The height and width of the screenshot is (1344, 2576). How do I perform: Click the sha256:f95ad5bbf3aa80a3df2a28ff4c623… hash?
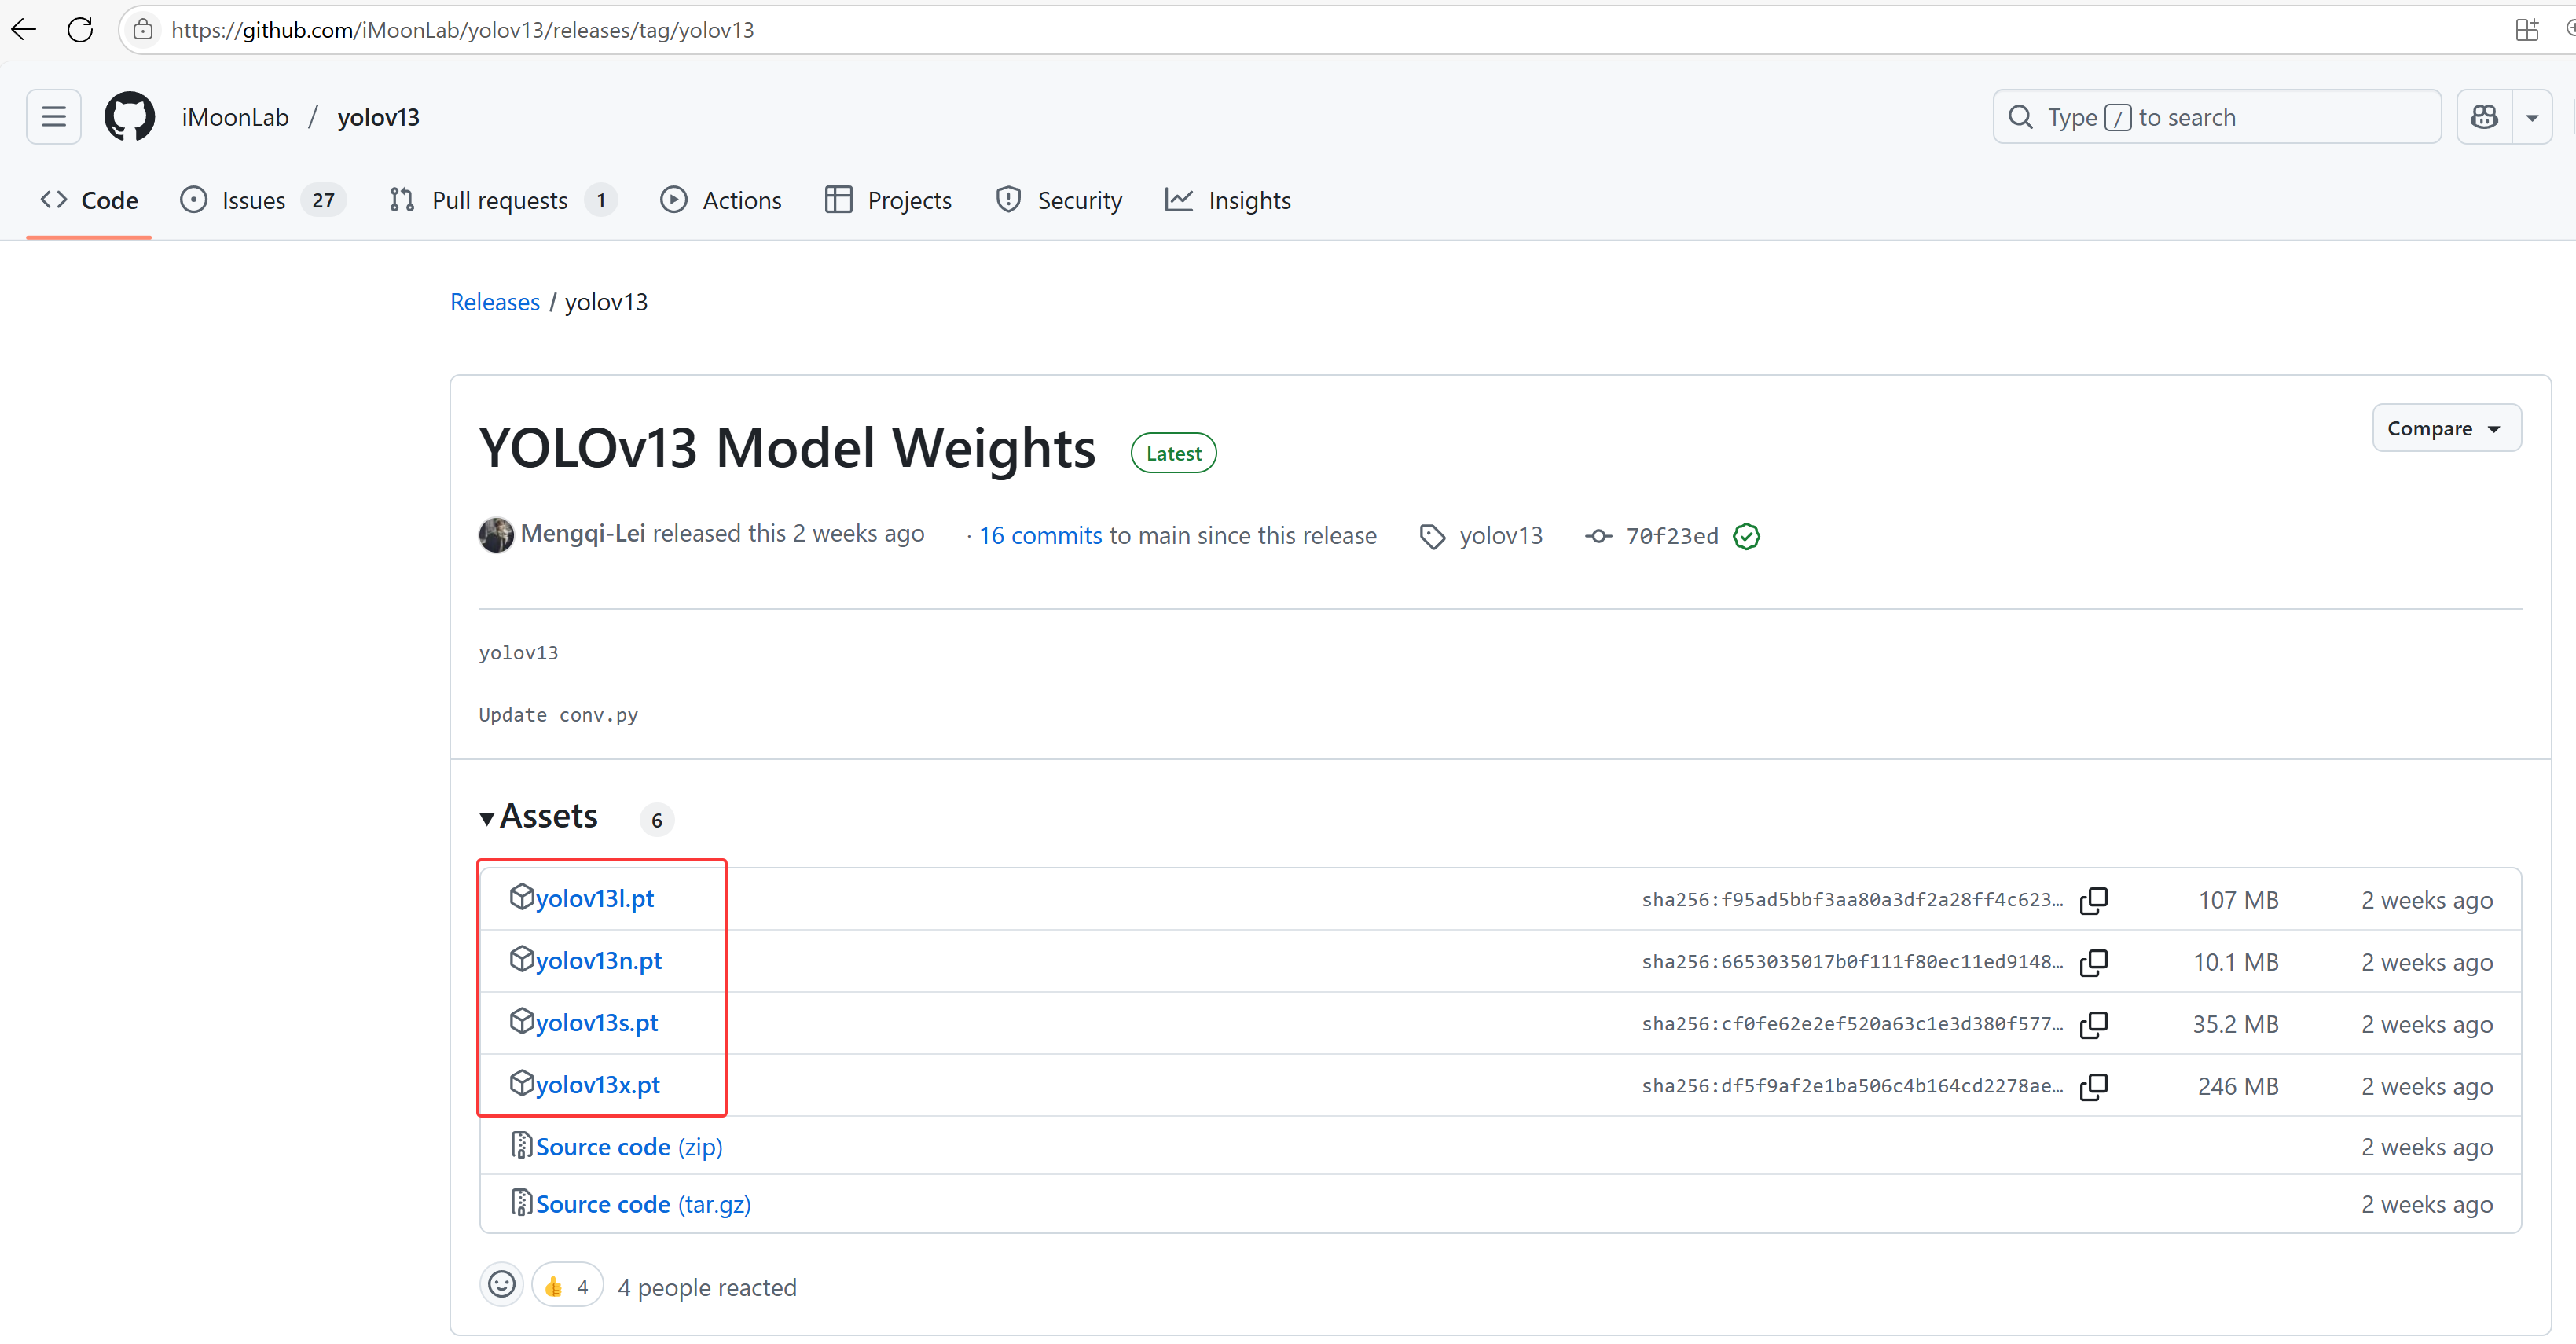click(1852, 900)
